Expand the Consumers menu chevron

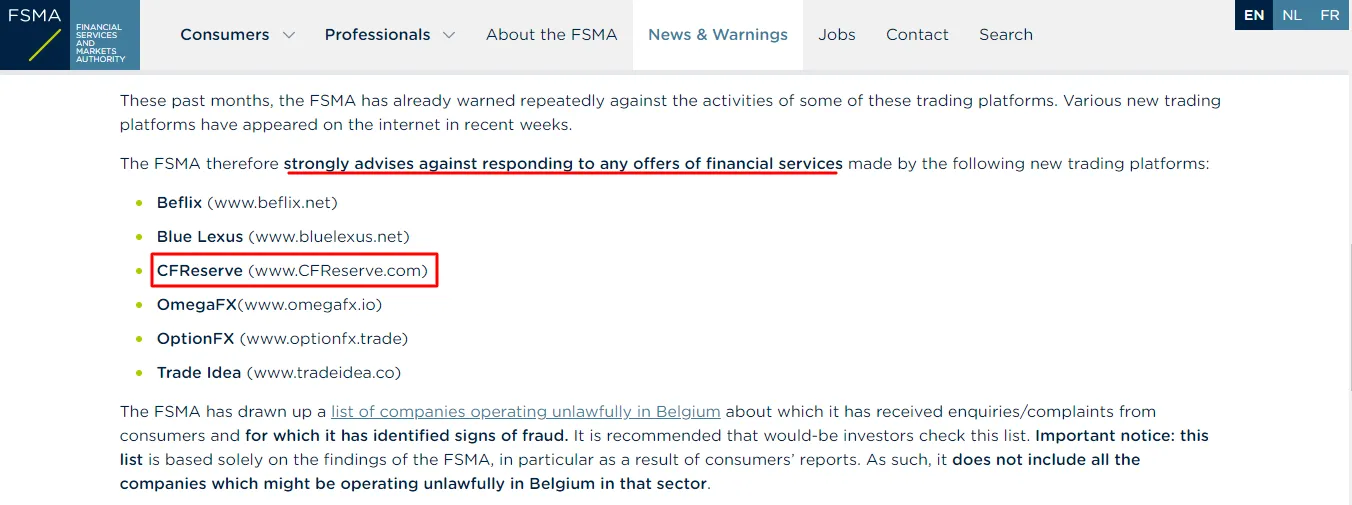289,35
